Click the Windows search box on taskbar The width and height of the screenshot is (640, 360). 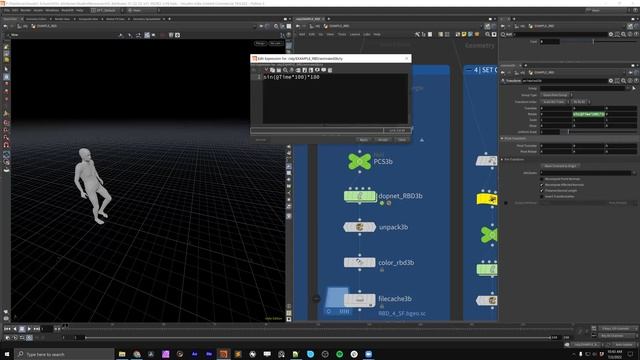[x=64, y=354]
